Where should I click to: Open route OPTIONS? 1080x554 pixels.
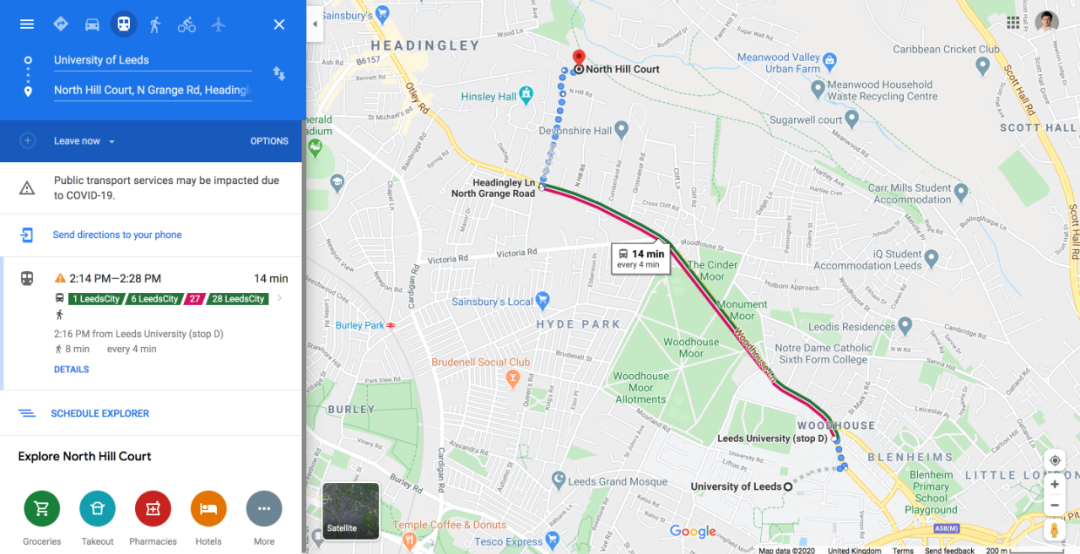coord(269,141)
